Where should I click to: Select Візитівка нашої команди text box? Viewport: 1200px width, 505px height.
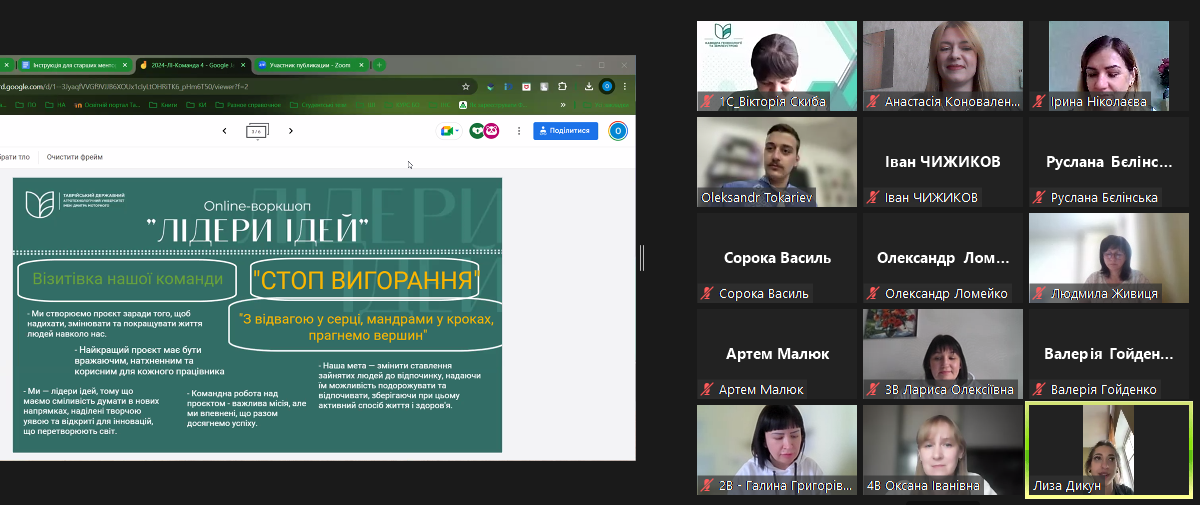[x=128, y=279]
